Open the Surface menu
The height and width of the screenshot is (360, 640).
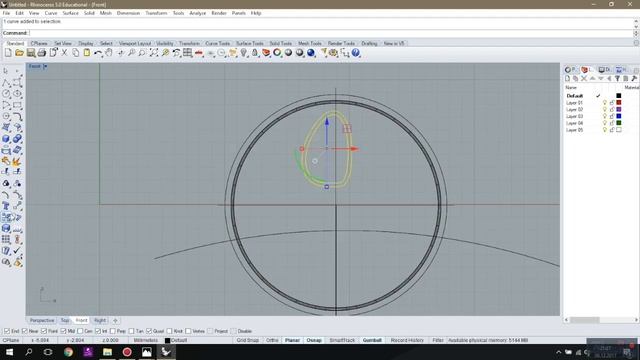tap(70, 13)
